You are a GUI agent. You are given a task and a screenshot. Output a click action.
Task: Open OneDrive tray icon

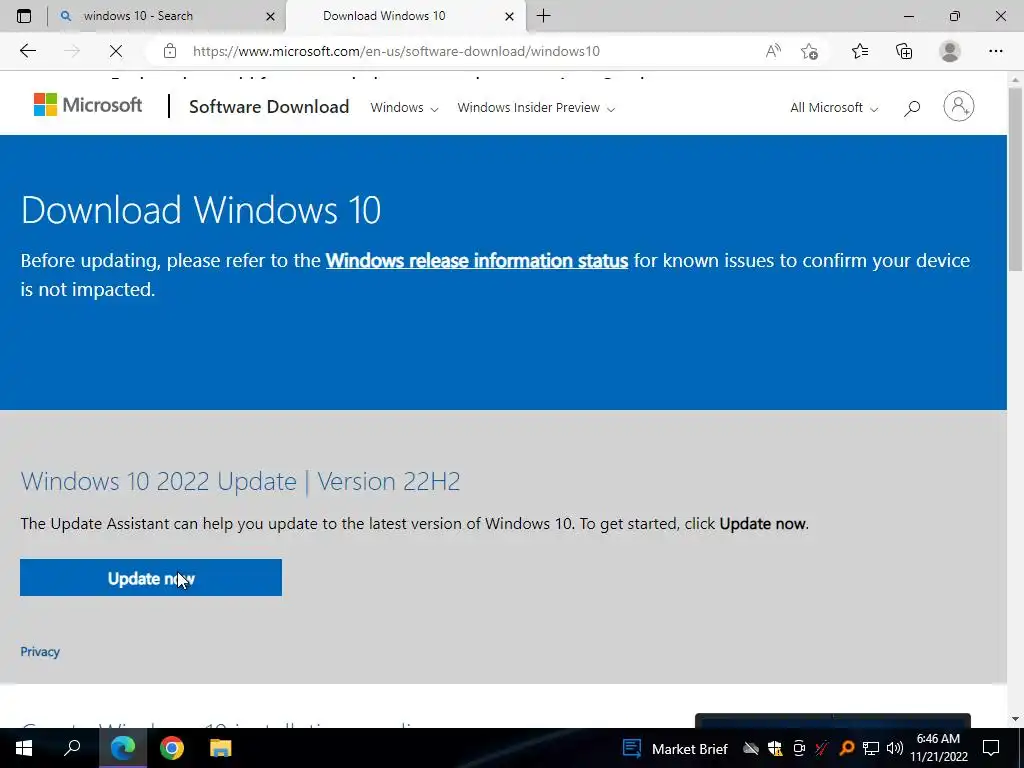click(x=751, y=748)
